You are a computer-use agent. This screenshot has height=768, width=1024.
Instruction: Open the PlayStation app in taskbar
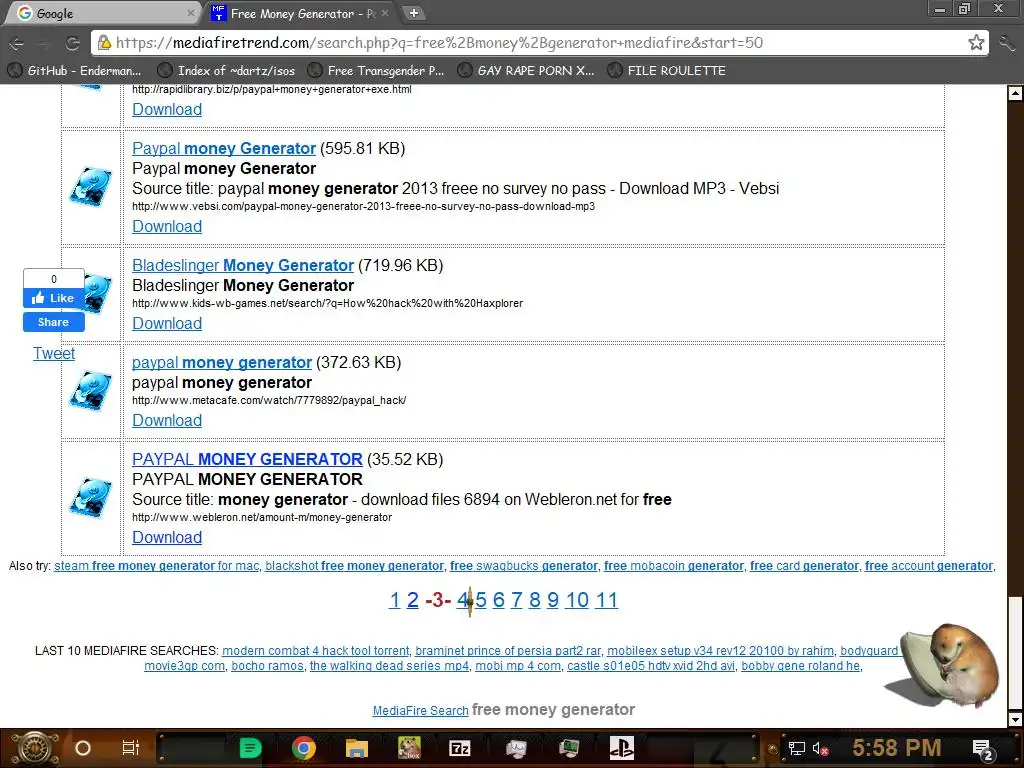(x=621, y=748)
